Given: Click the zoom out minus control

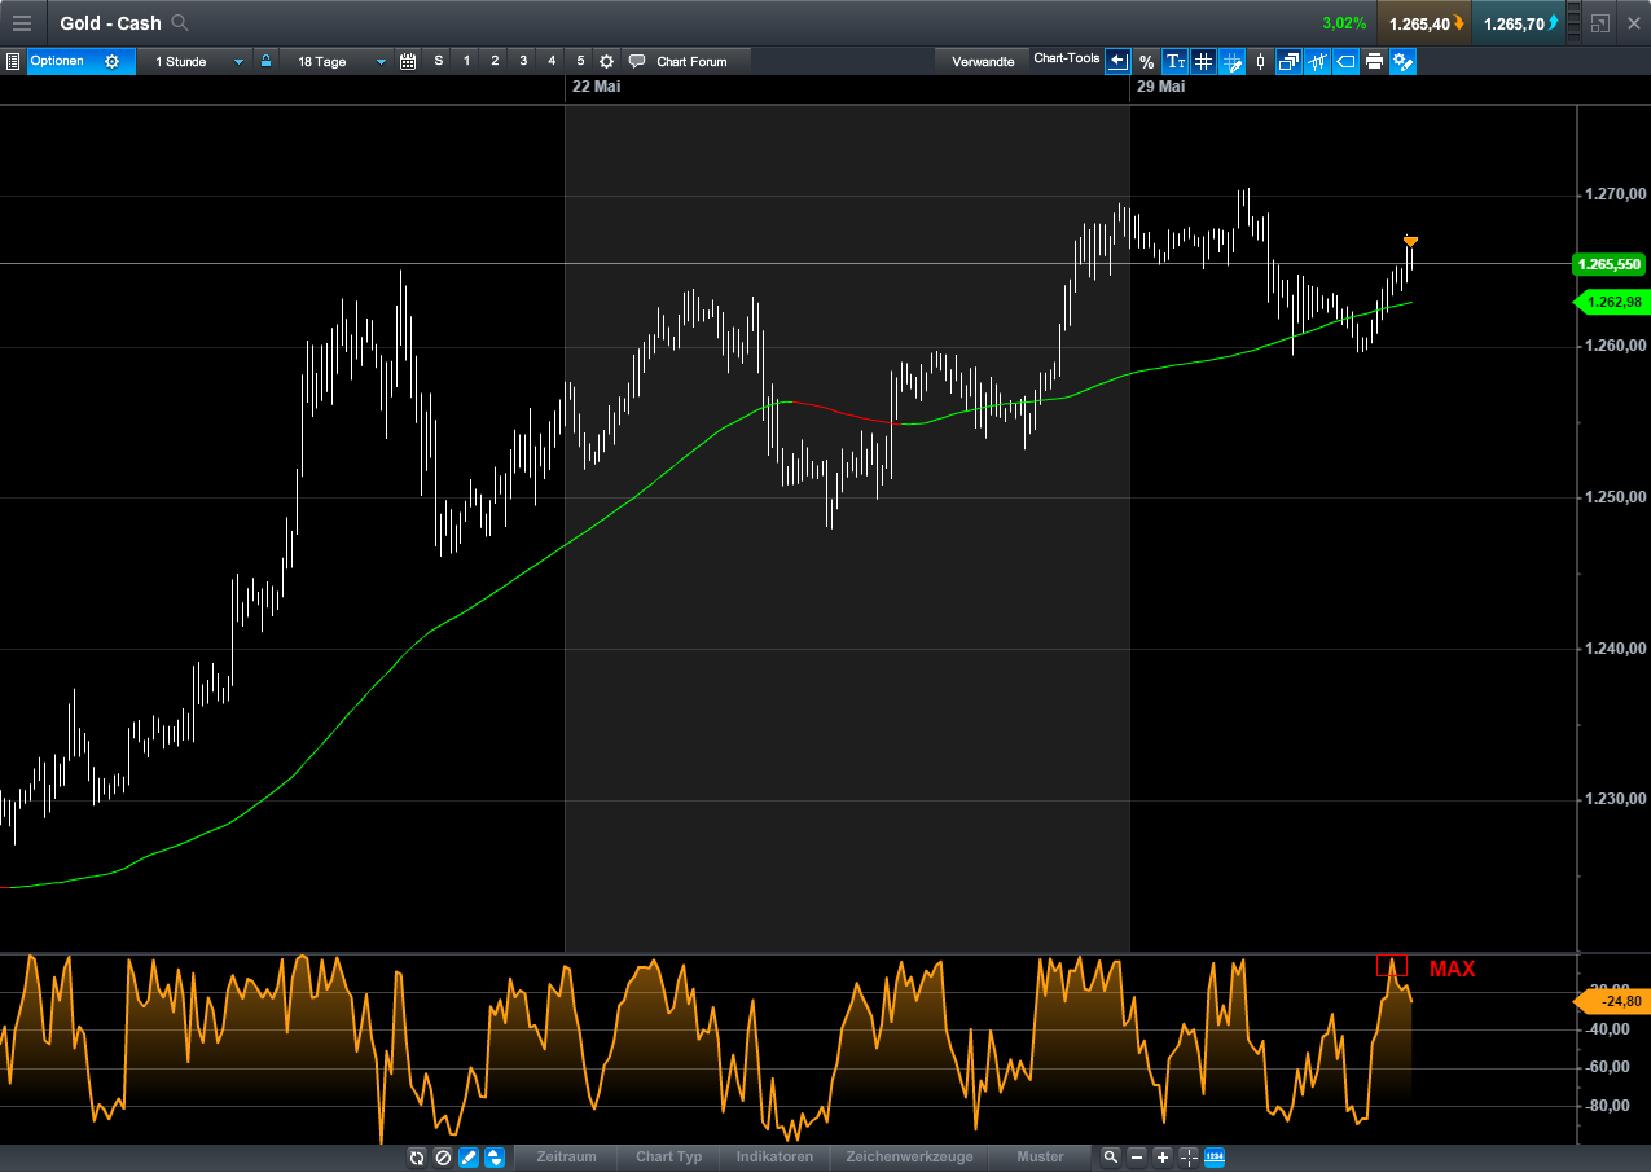Looking at the screenshot, I should [x=1137, y=1157].
